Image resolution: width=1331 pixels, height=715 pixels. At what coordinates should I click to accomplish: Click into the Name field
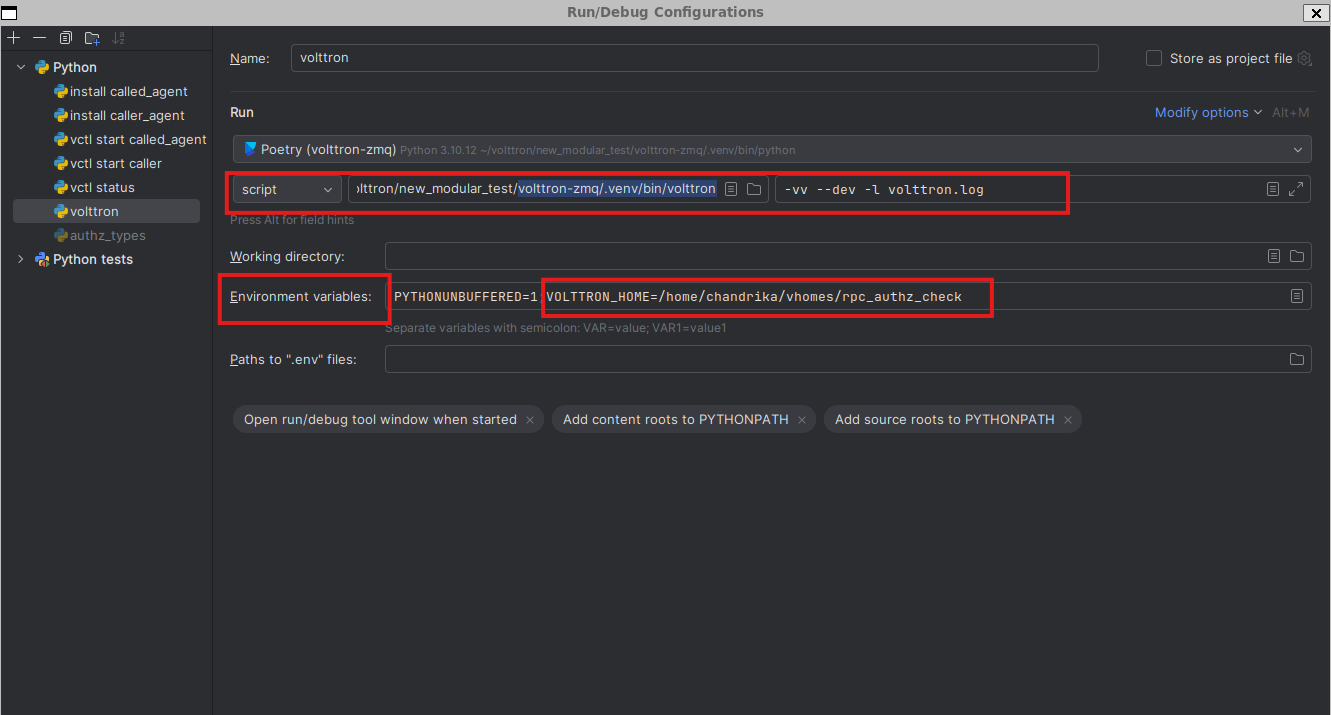click(x=695, y=58)
